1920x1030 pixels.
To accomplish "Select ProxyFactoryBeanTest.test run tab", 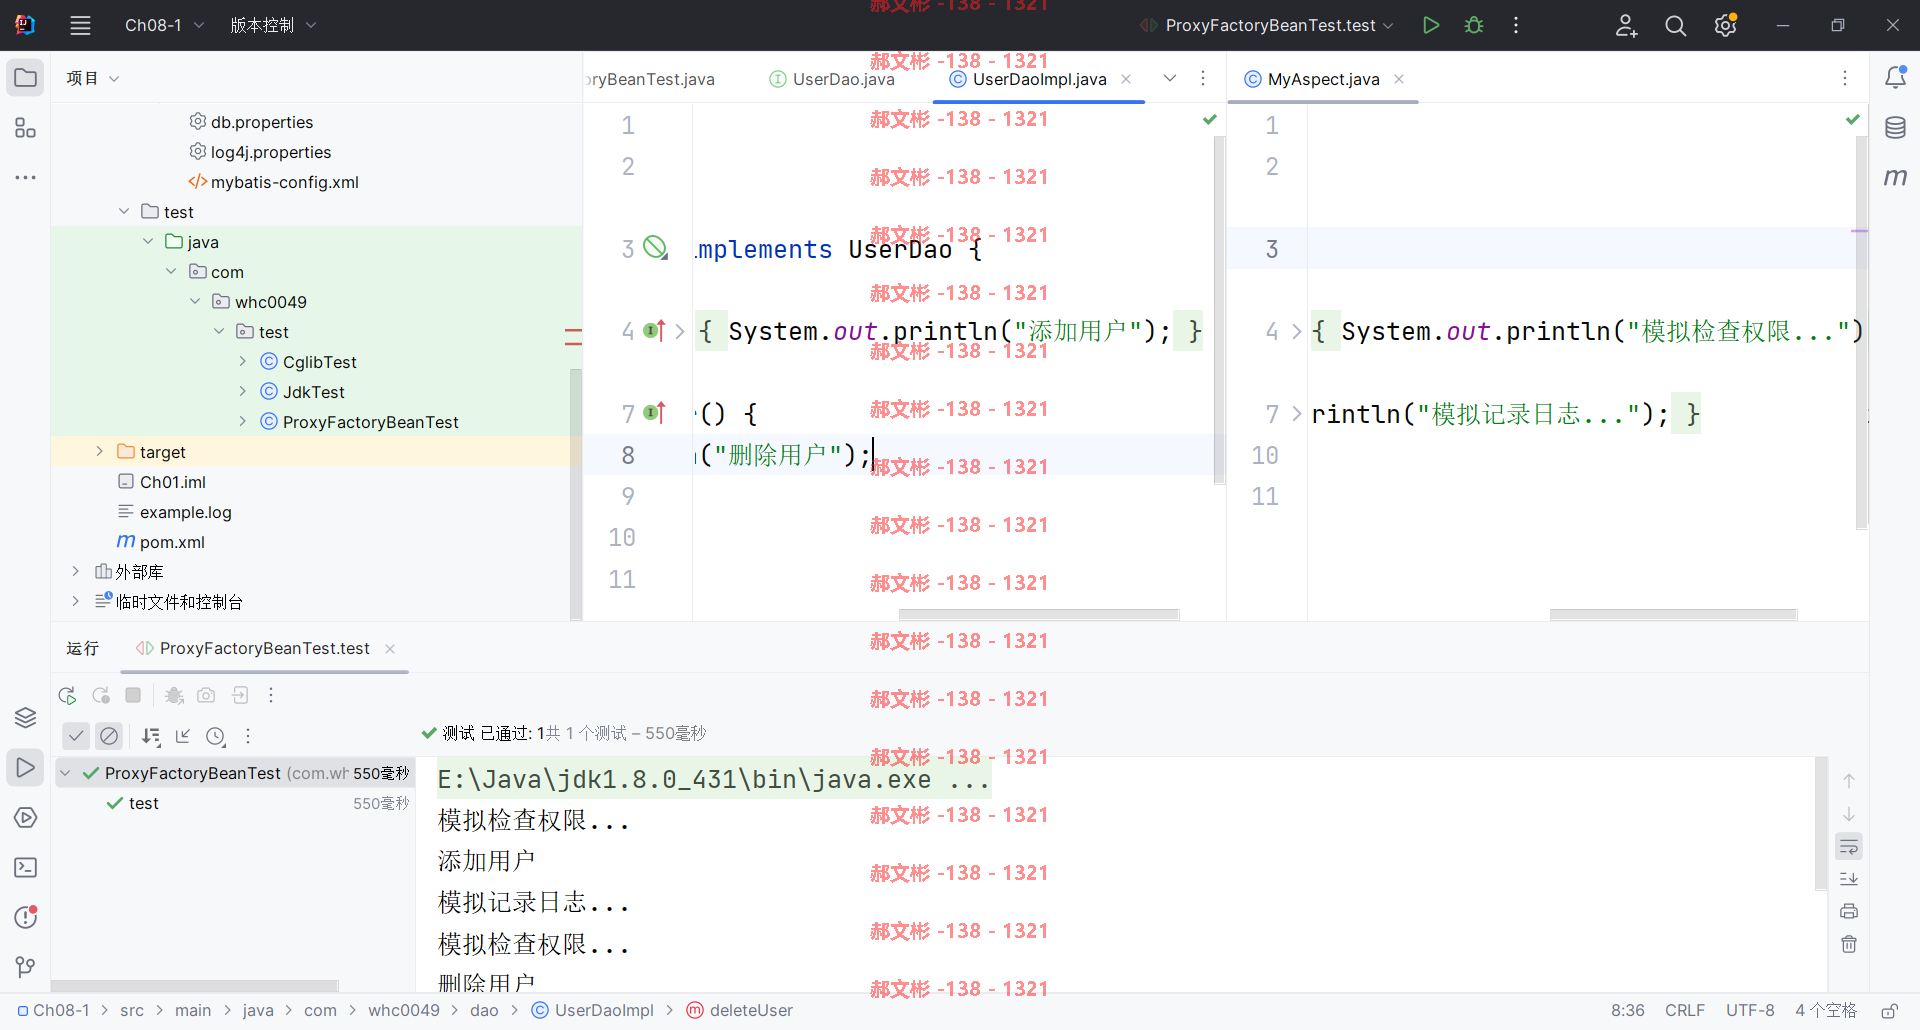I will (264, 648).
